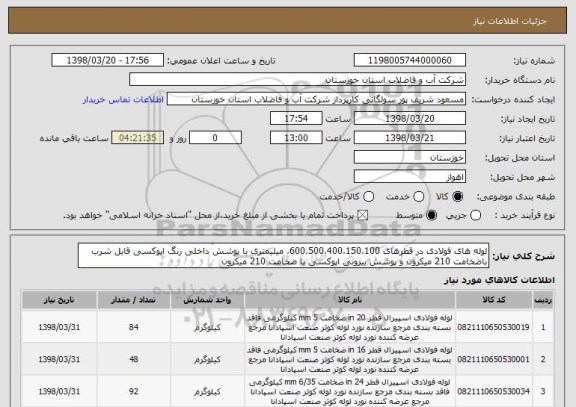The height and width of the screenshot is (407, 576).
Task: Click the delivery province field خوزستان
Action: pyautogui.click(x=410, y=158)
